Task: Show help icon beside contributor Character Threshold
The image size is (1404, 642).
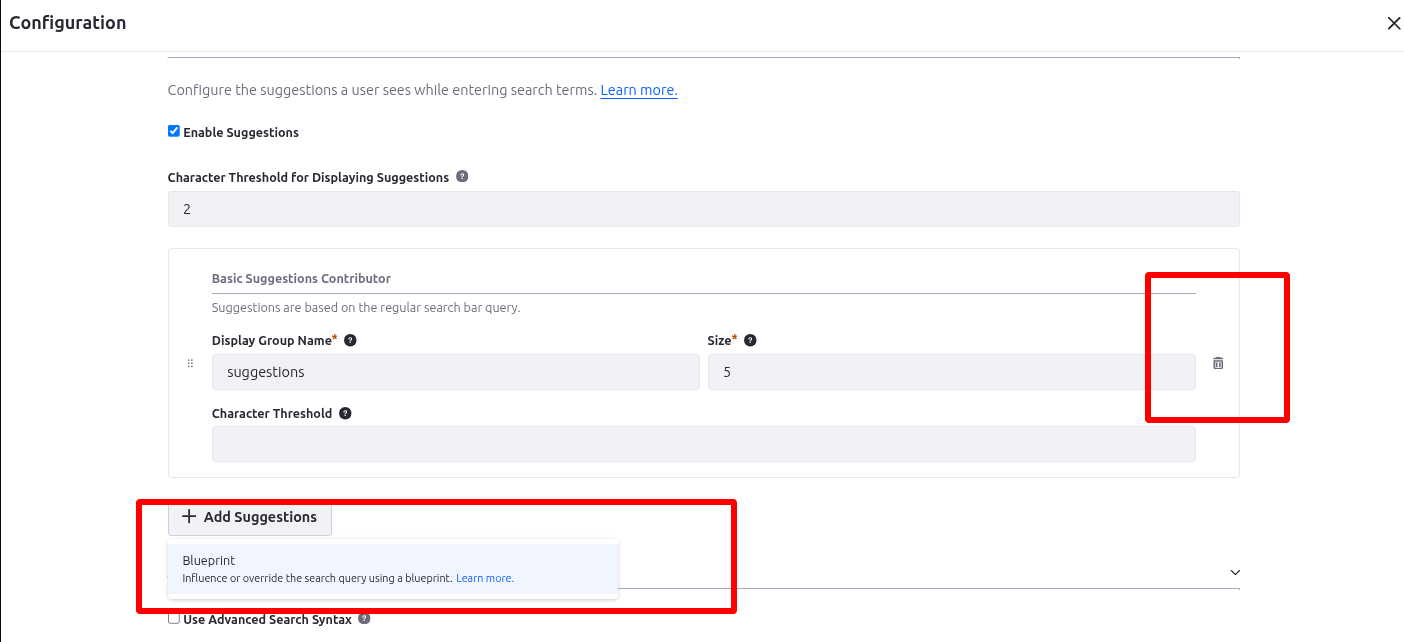Action: (x=345, y=413)
